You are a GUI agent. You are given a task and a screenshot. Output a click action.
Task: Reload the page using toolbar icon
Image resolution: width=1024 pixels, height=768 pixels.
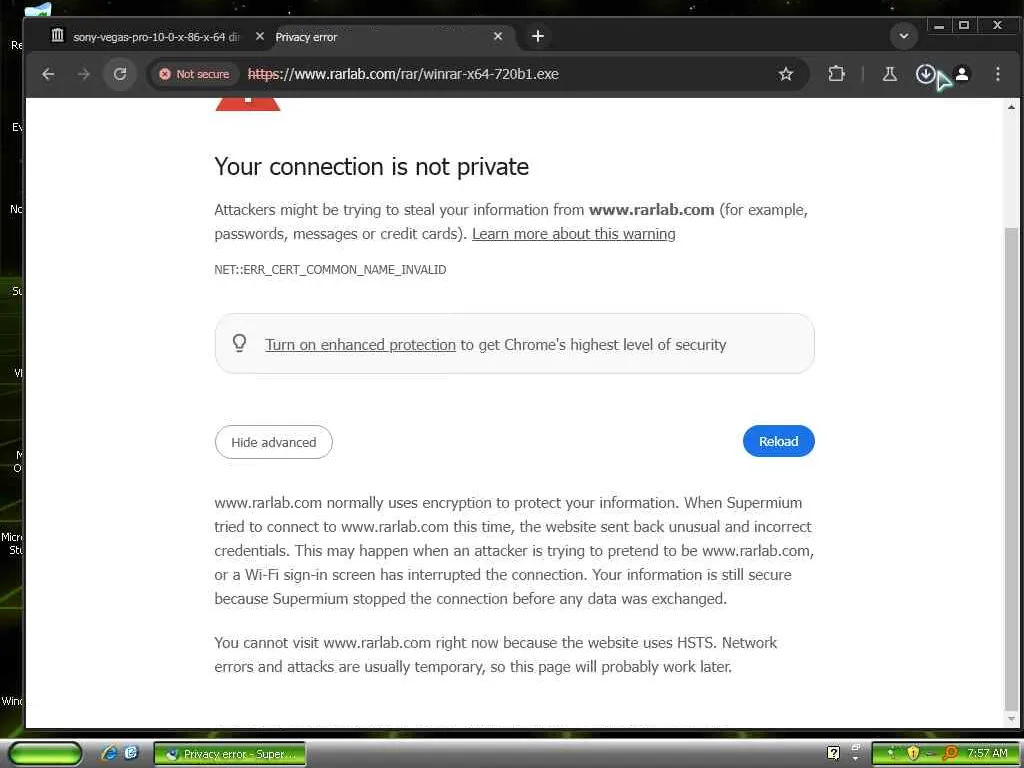point(120,74)
